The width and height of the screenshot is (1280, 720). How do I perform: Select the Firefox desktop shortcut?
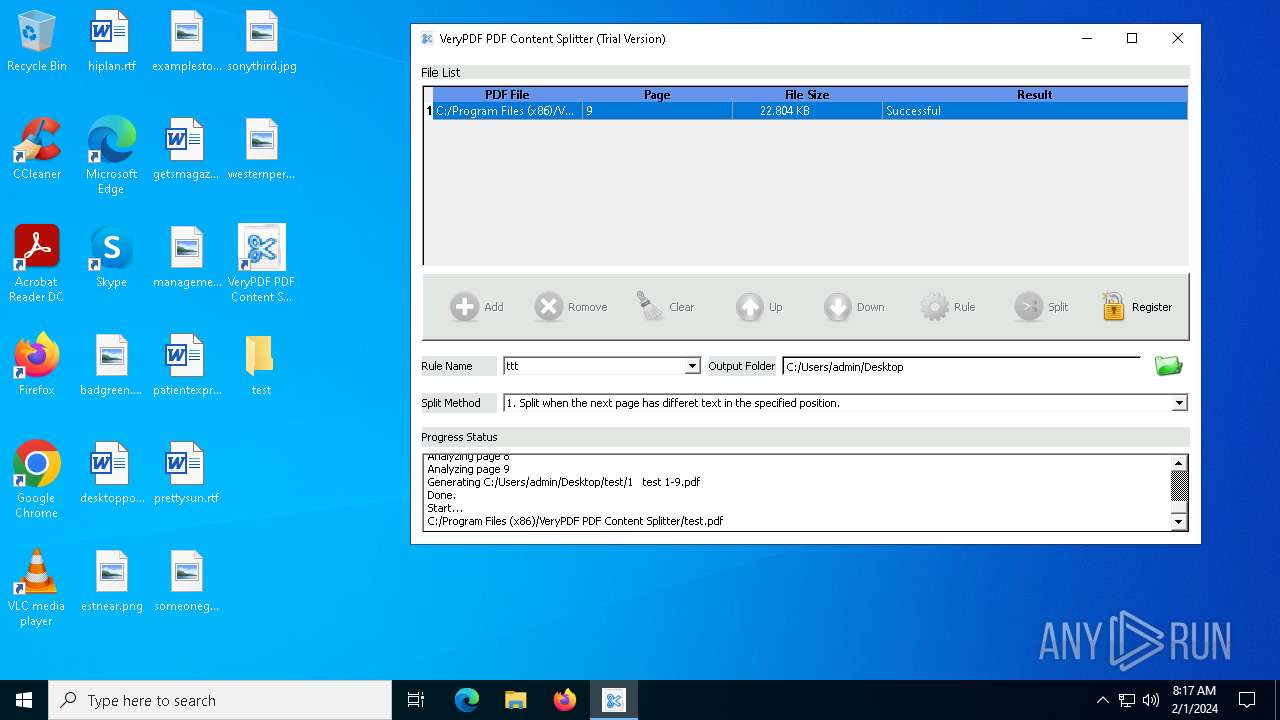(x=37, y=366)
